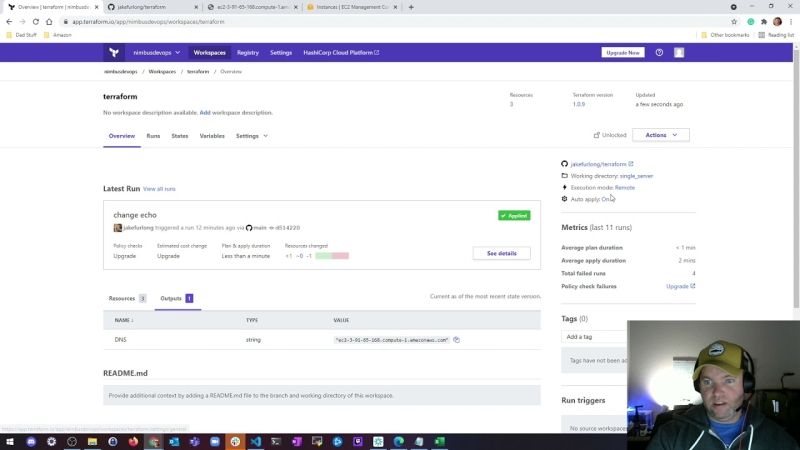This screenshot has height=450, width=800.
Task: Click the Remote execution mode link
Action: pos(624,187)
